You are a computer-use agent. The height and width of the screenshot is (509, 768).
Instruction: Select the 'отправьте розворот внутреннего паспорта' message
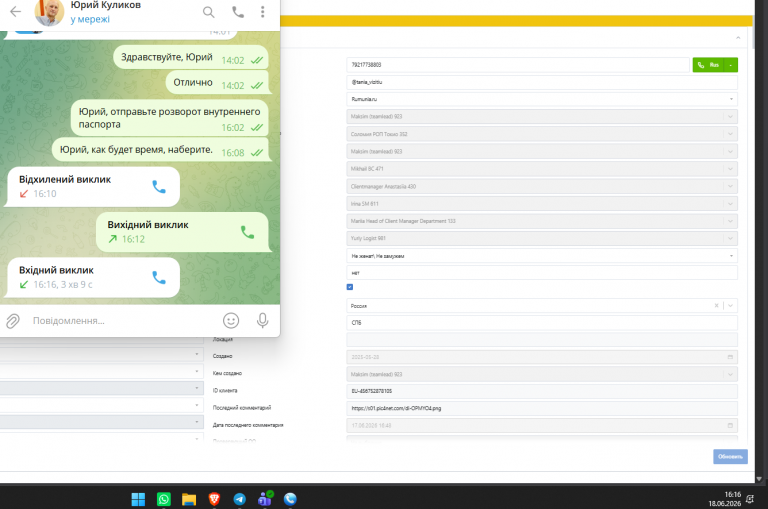coord(169,118)
